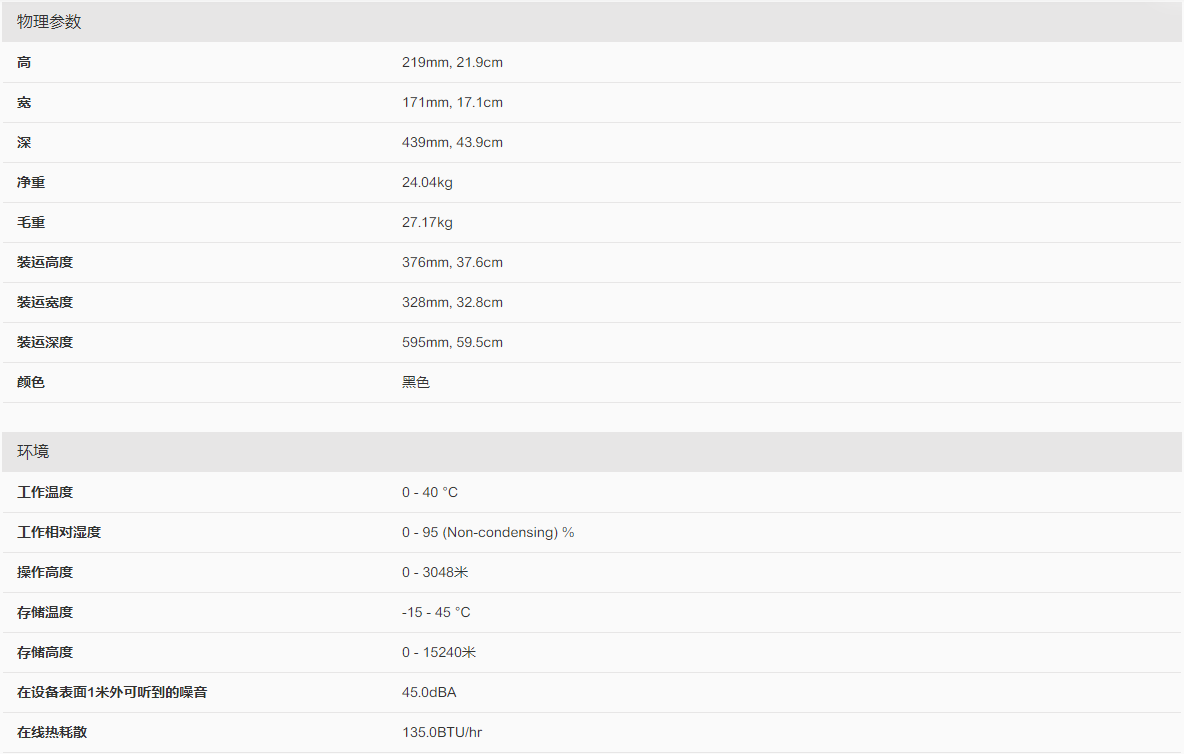Click the 物理参数 section header
The image size is (1184, 754).
click(x=49, y=22)
